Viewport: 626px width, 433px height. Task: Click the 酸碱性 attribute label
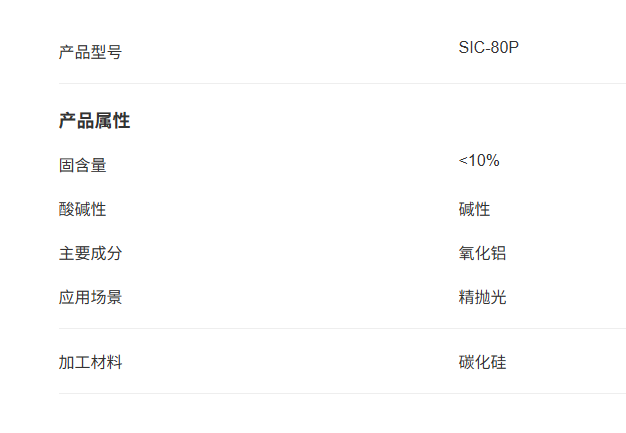[83, 209]
